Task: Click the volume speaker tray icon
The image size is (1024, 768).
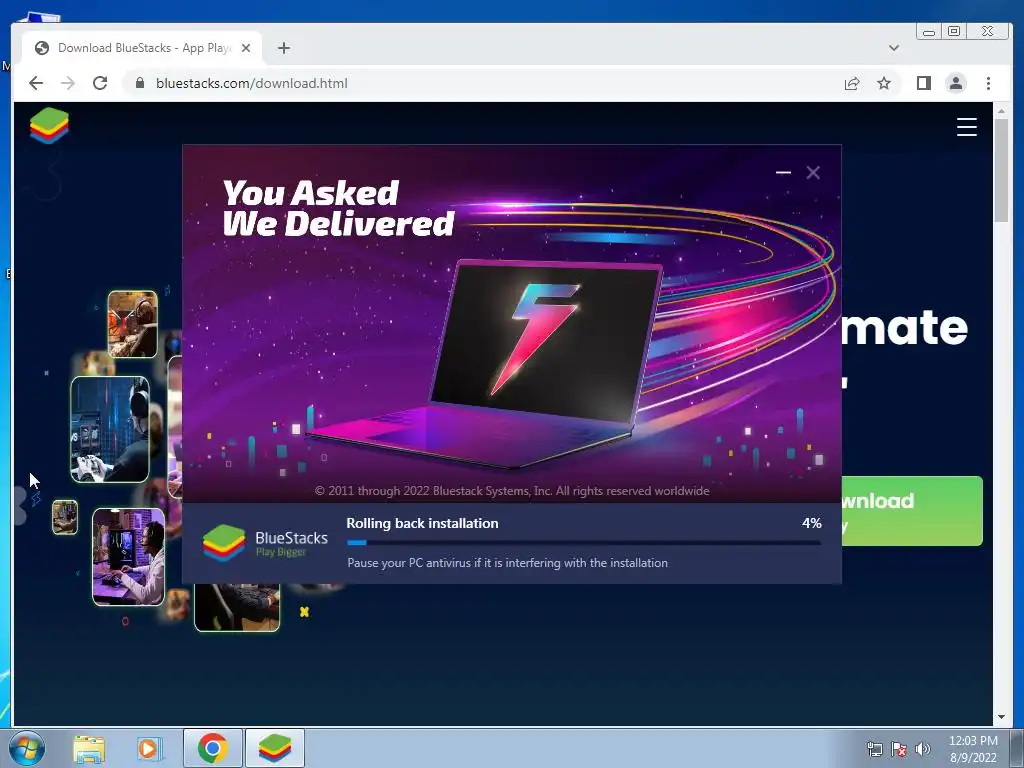Action: [923, 749]
